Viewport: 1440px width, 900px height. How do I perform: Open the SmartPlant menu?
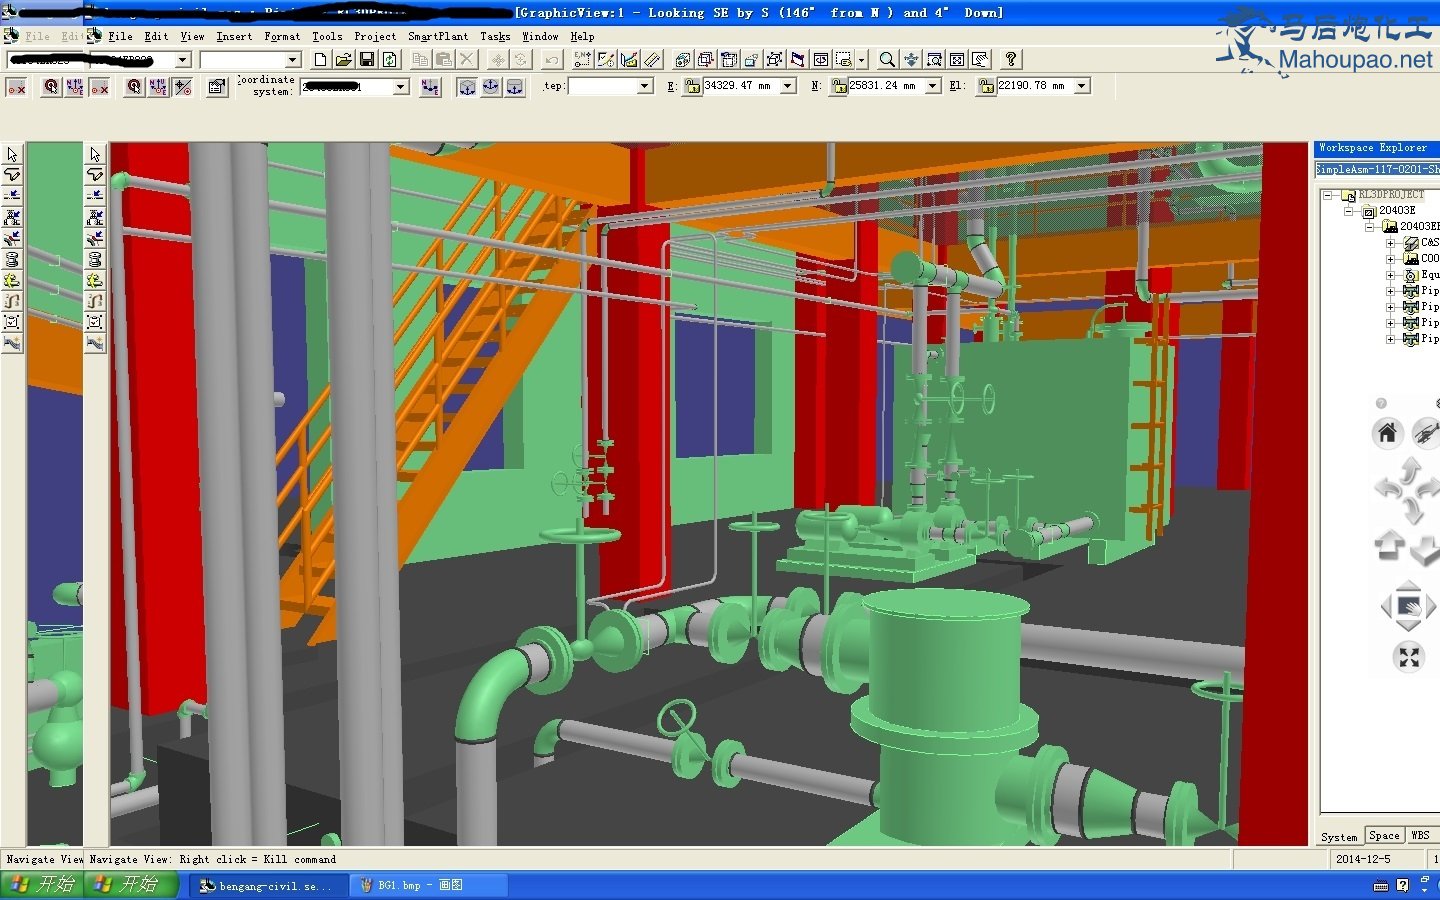(x=438, y=36)
